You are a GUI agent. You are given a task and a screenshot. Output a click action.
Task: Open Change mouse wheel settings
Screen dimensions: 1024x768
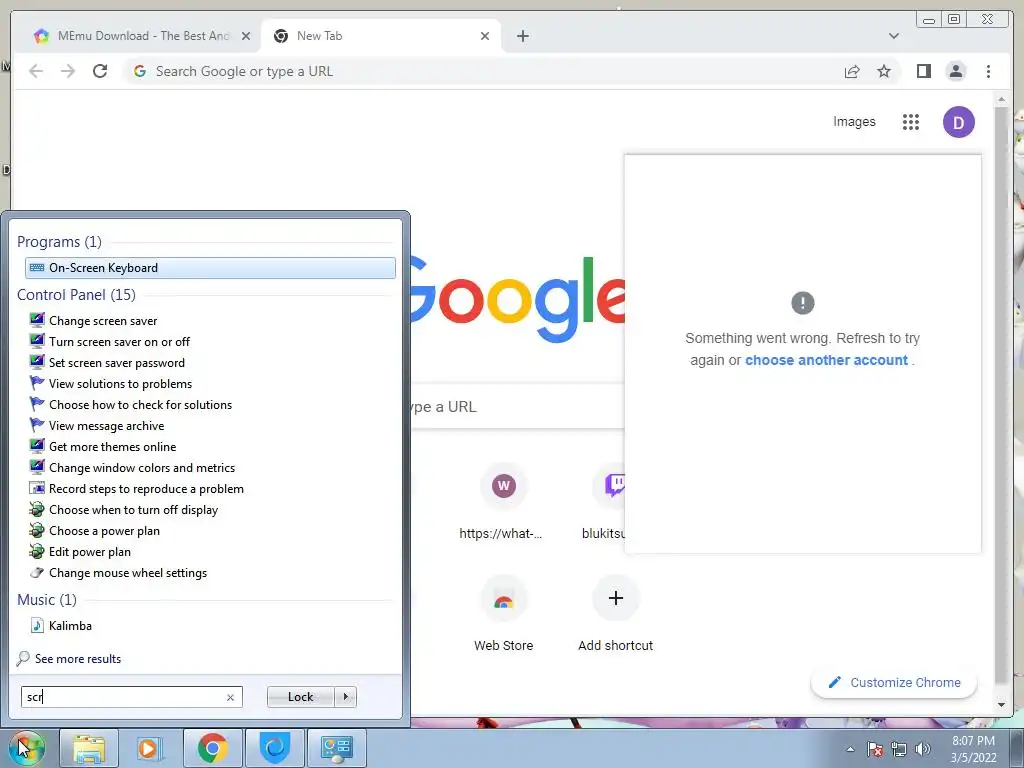[128, 573]
